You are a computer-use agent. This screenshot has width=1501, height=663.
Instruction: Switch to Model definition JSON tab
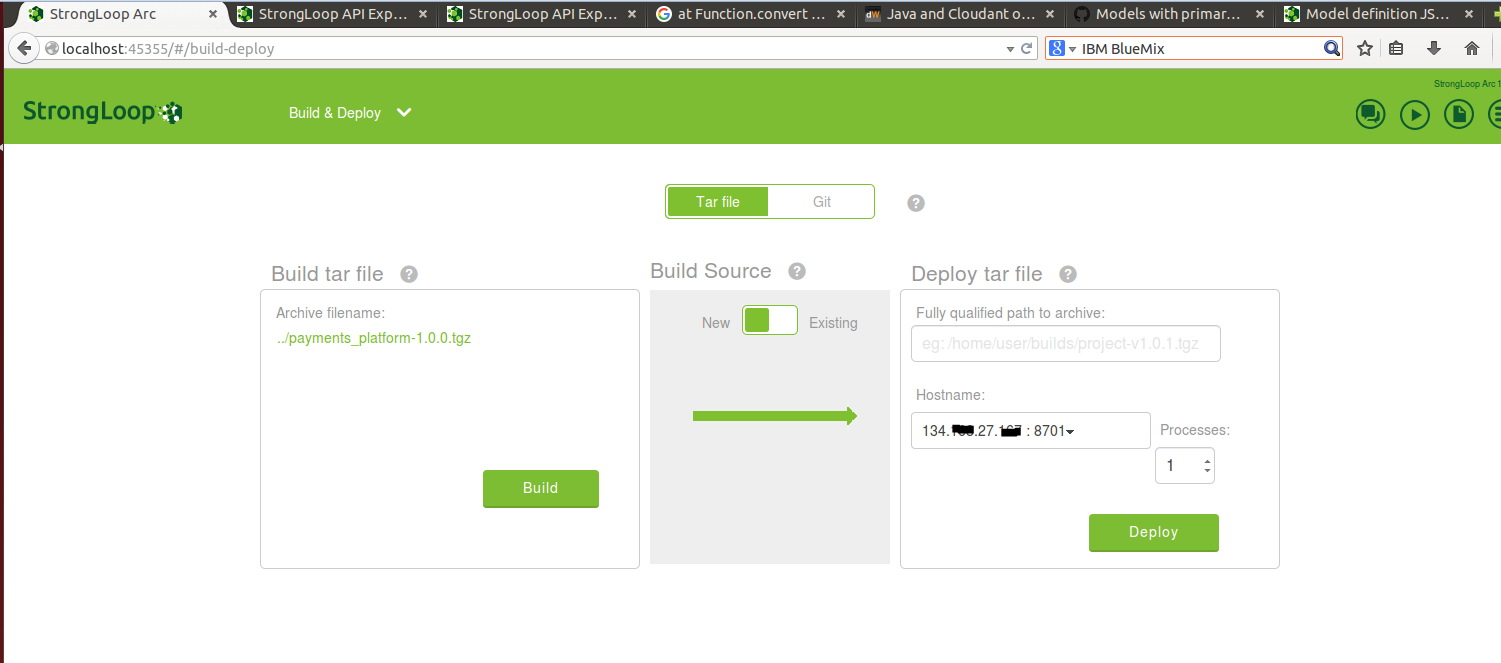(x=1379, y=15)
